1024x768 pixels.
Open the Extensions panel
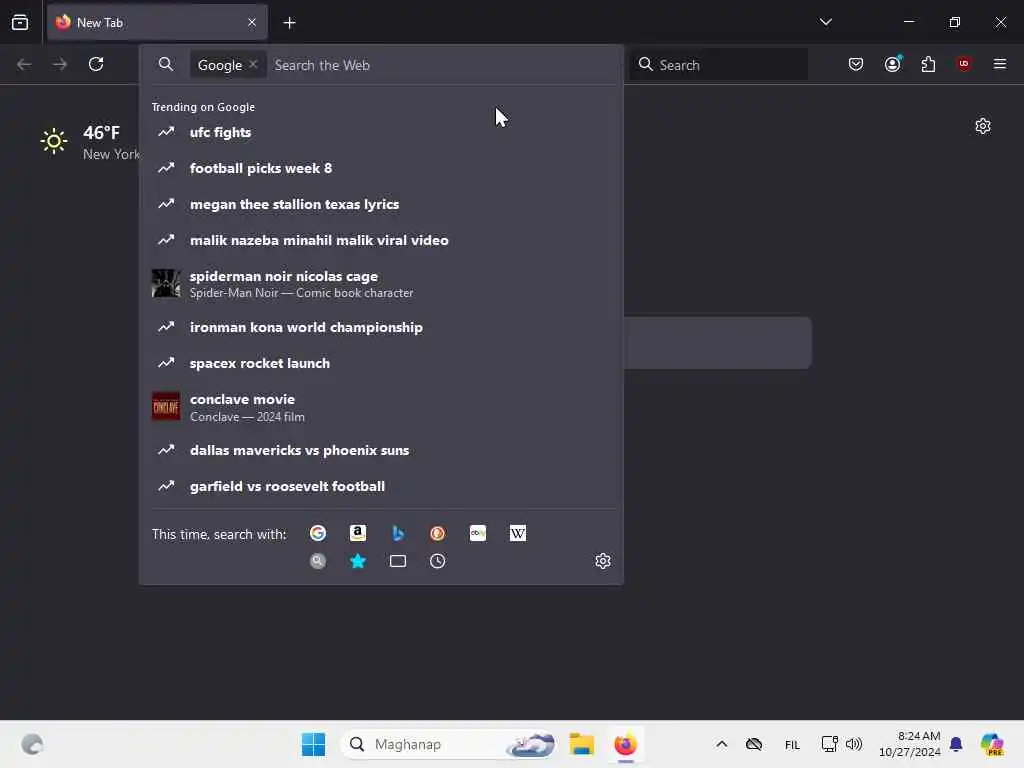(x=928, y=64)
